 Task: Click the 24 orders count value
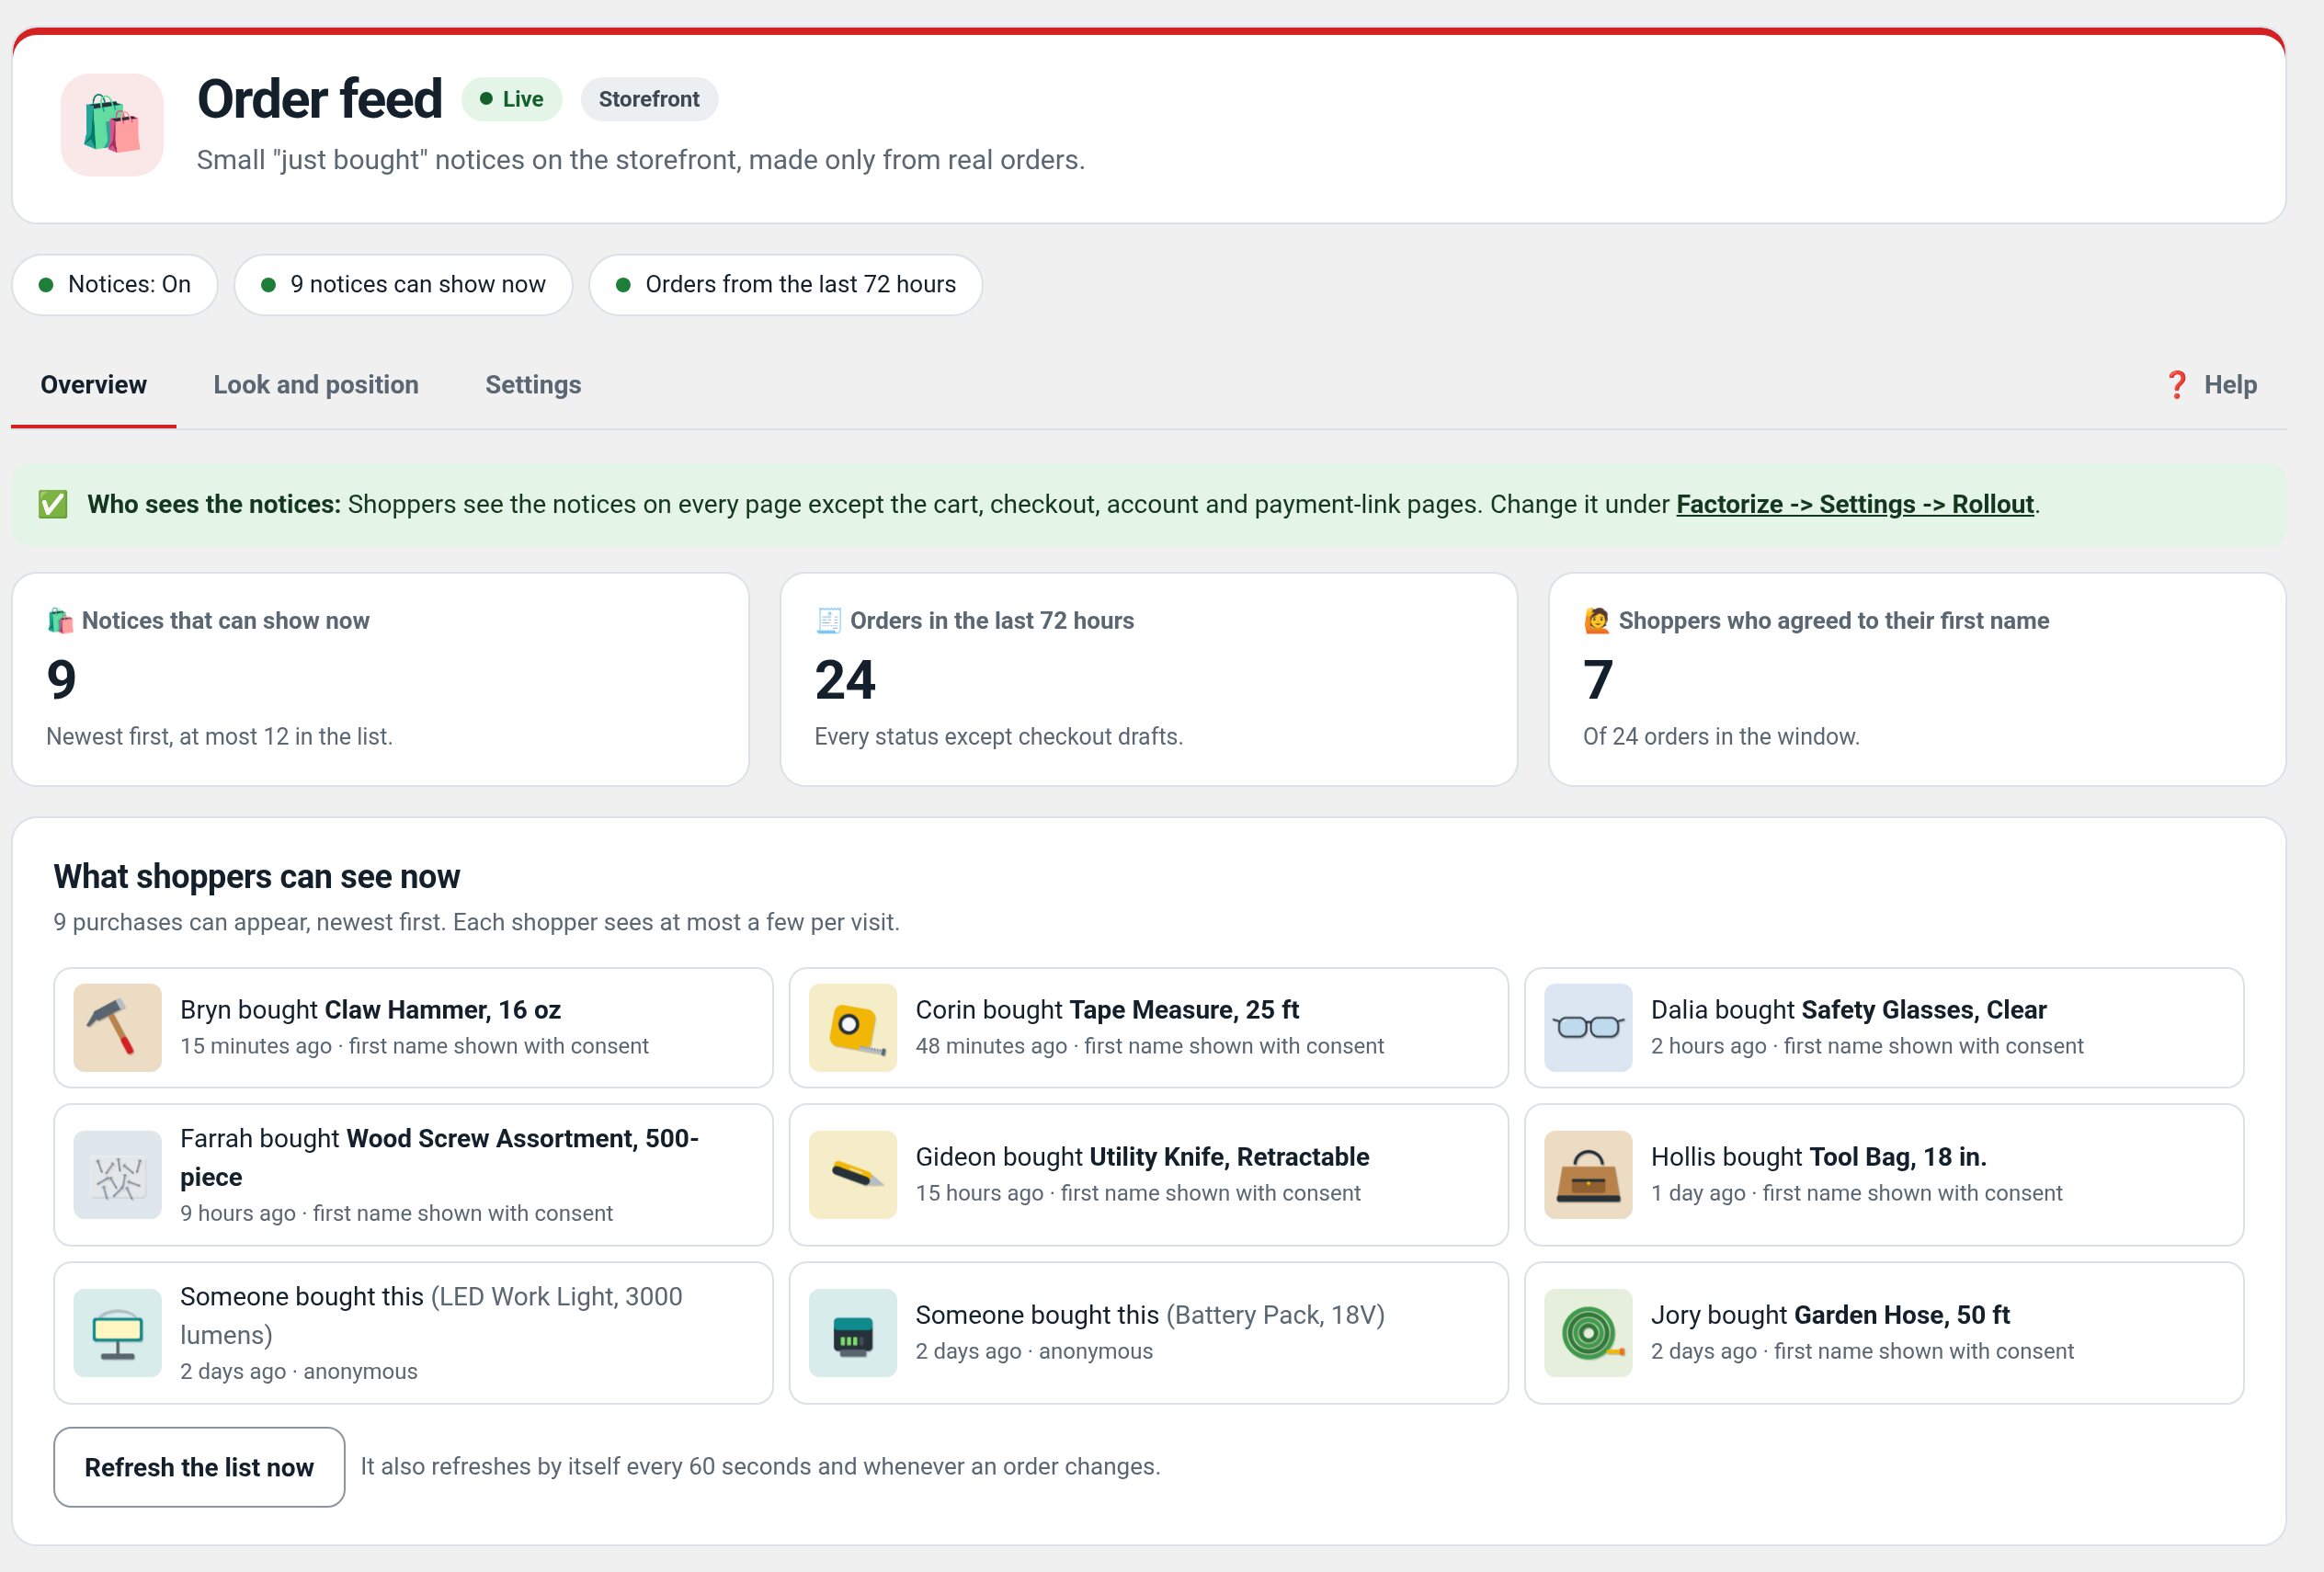(845, 680)
